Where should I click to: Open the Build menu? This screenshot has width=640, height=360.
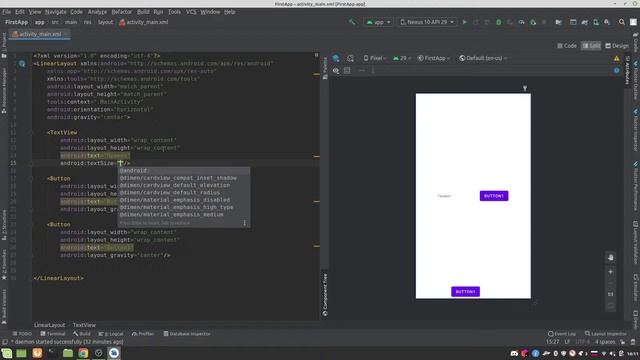coord(143,12)
